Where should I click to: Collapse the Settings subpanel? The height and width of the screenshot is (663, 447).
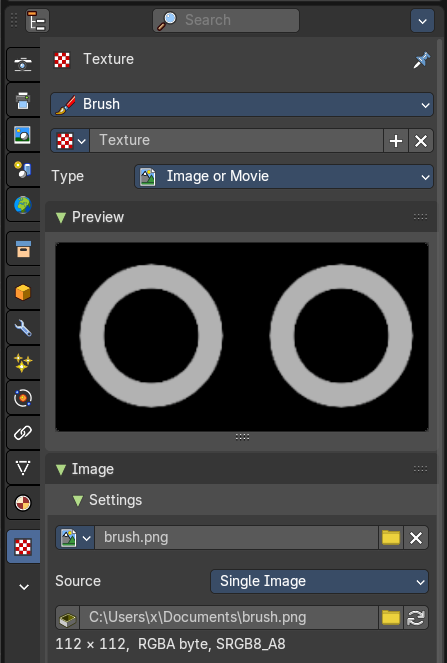(78, 500)
